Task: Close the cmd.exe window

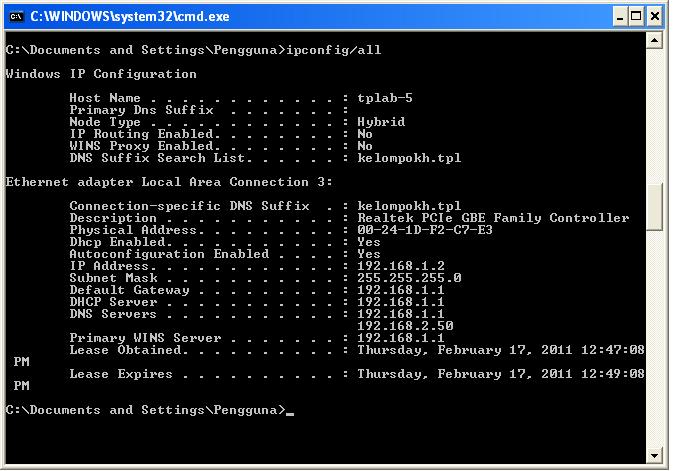Action: (x=655, y=17)
